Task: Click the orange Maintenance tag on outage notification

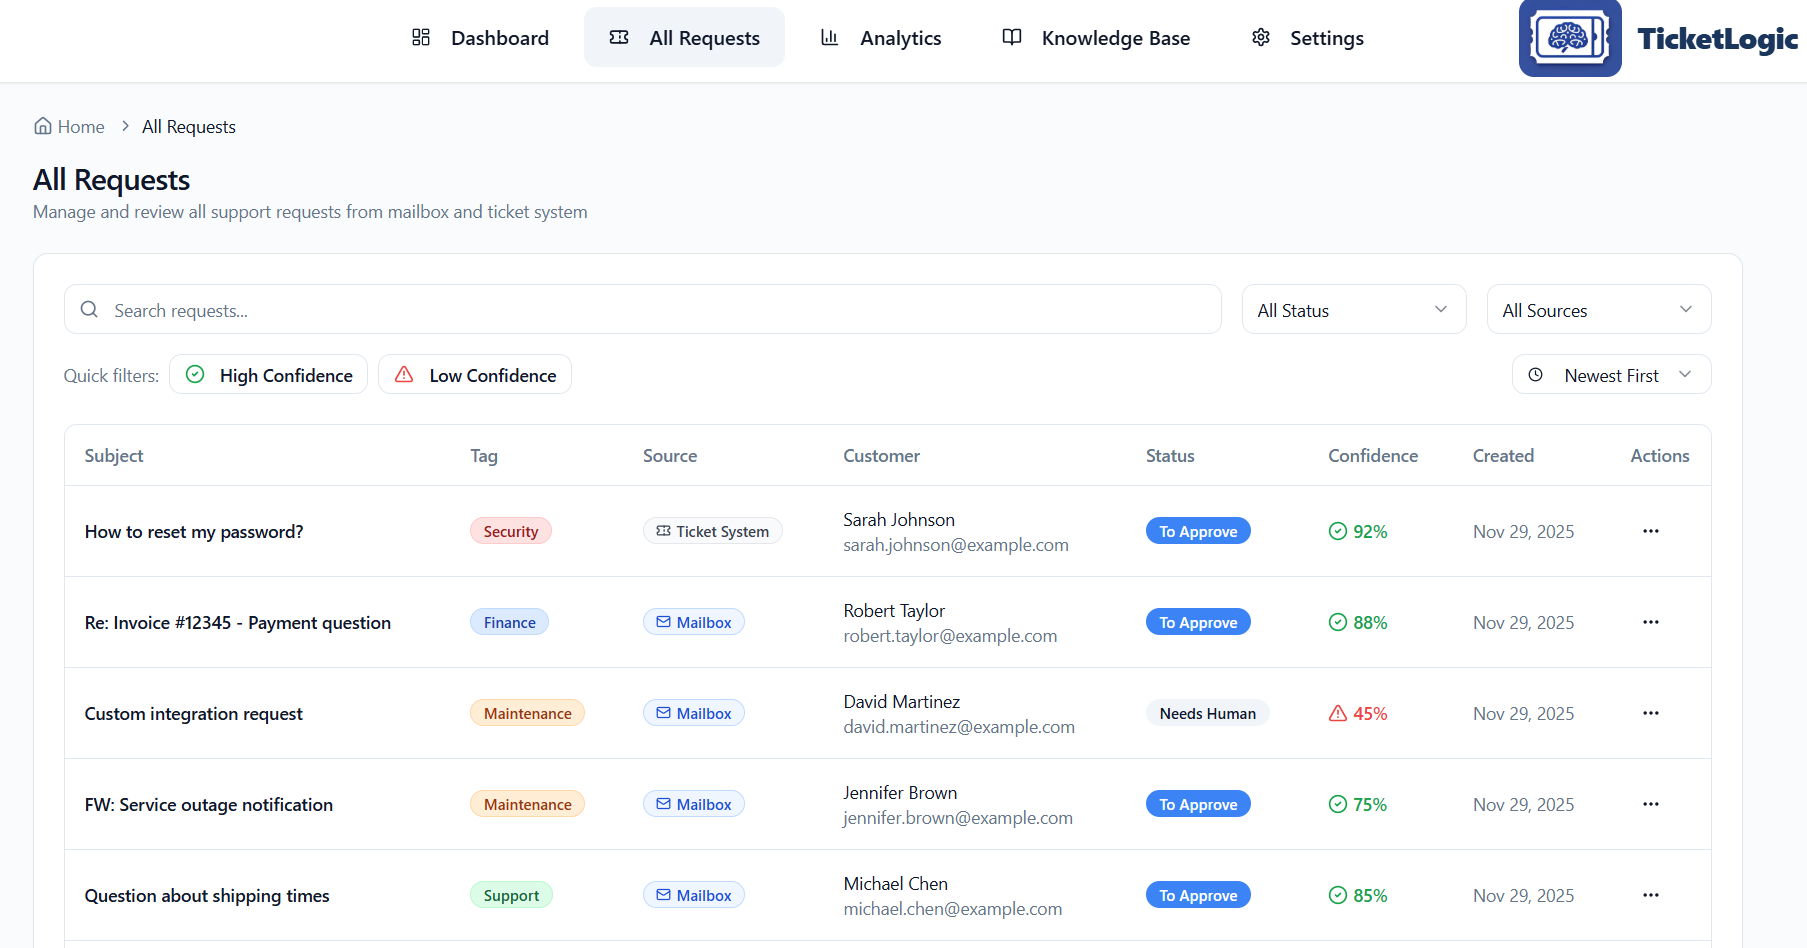Action: 527,804
